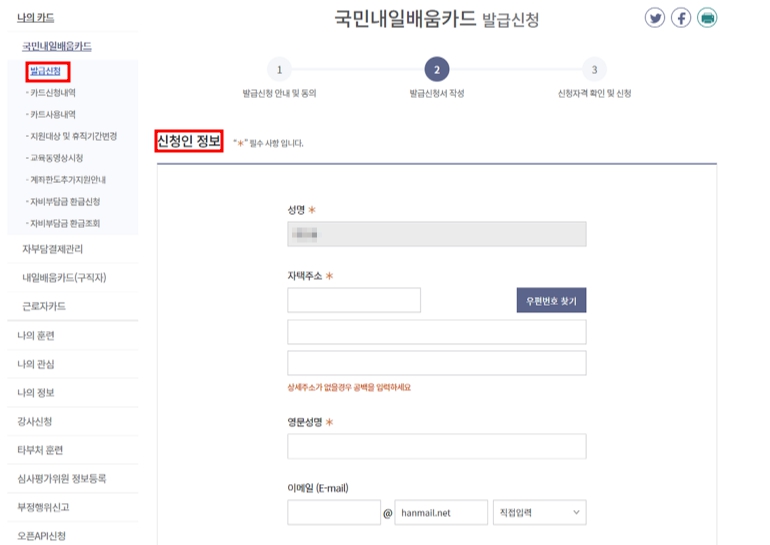Screen dimensions: 770x545
Task: Open 카드신청내역 sidebar link
Action: [x=51, y=93]
